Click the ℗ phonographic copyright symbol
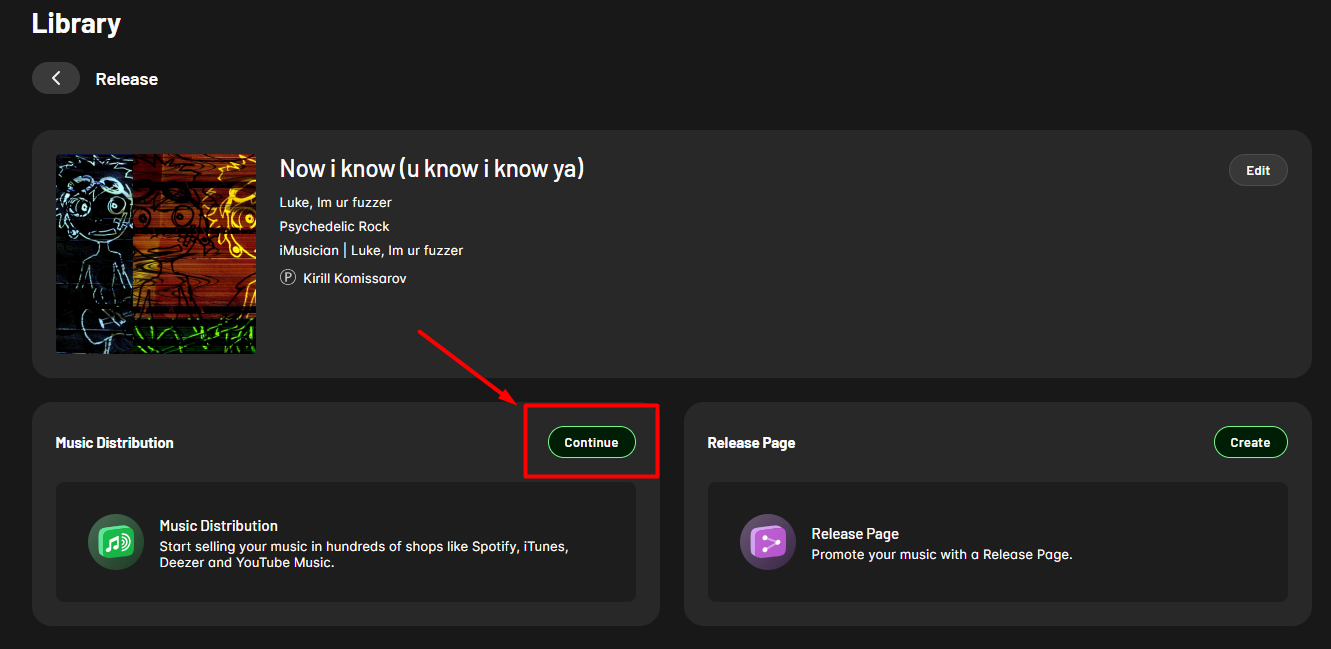This screenshot has height=649, width=1331. coord(288,278)
